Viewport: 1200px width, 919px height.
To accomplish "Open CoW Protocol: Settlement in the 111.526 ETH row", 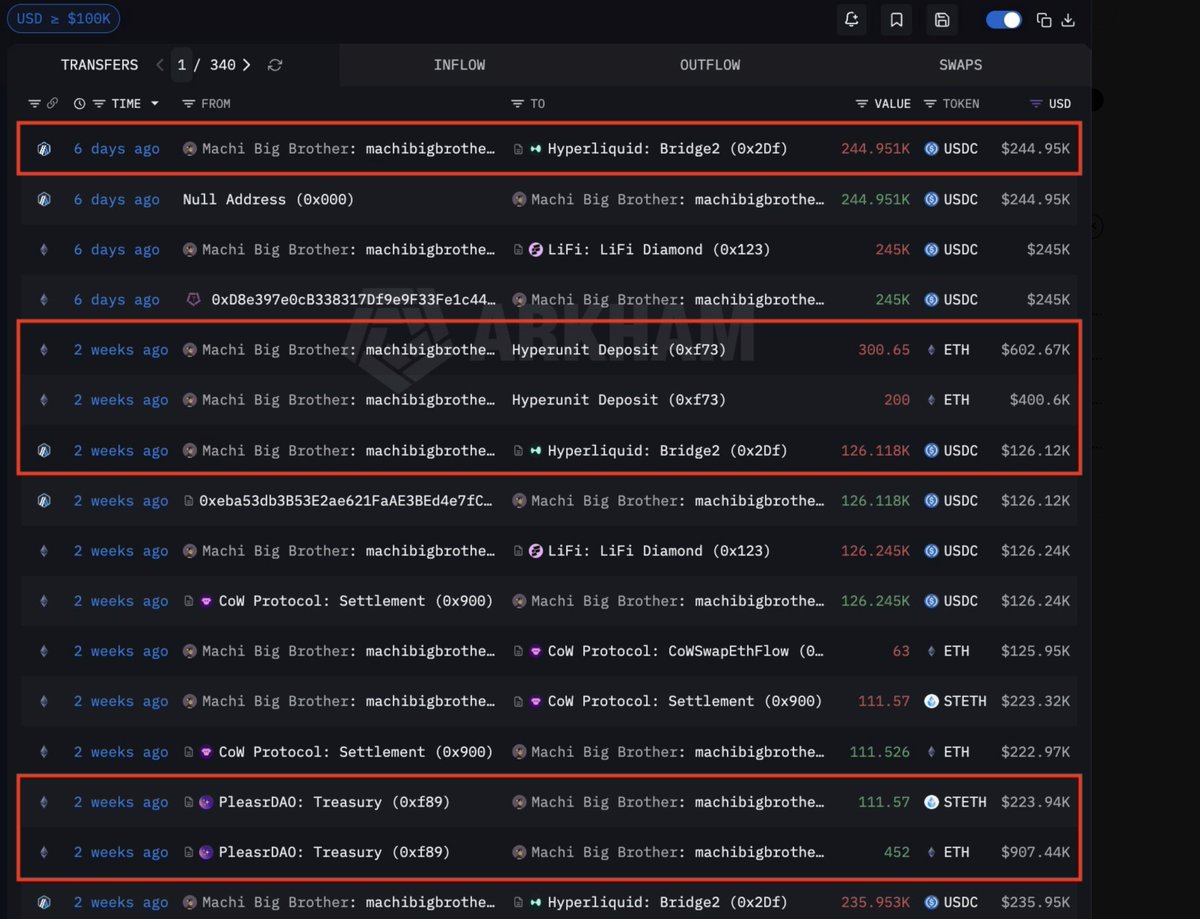I will point(356,752).
